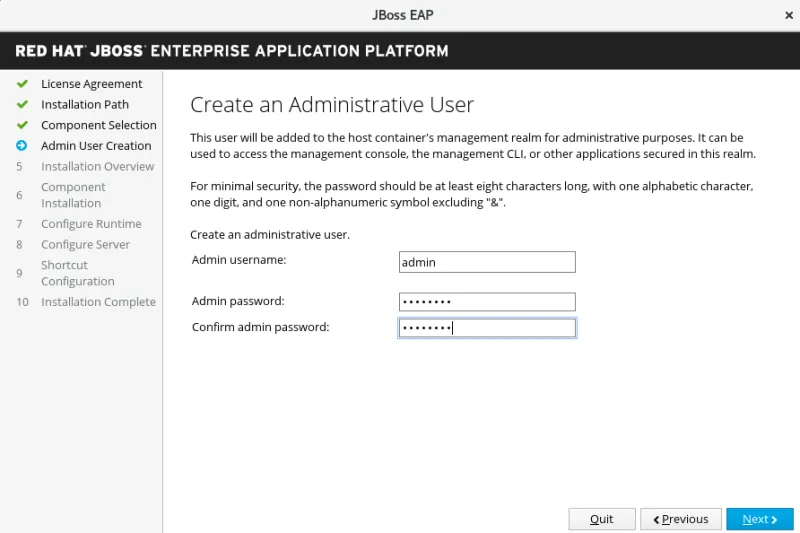Select the Installation Complete step
Image resolution: width=800 pixels, height=533 pixels.
coord(98,302)
